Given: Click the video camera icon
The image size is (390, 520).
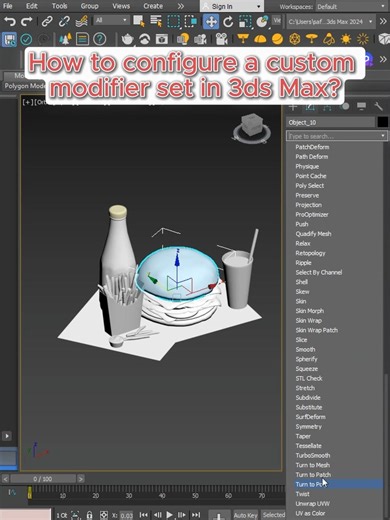Looking at the screenshot, I should pyautogui.click(x=222, y=39).
